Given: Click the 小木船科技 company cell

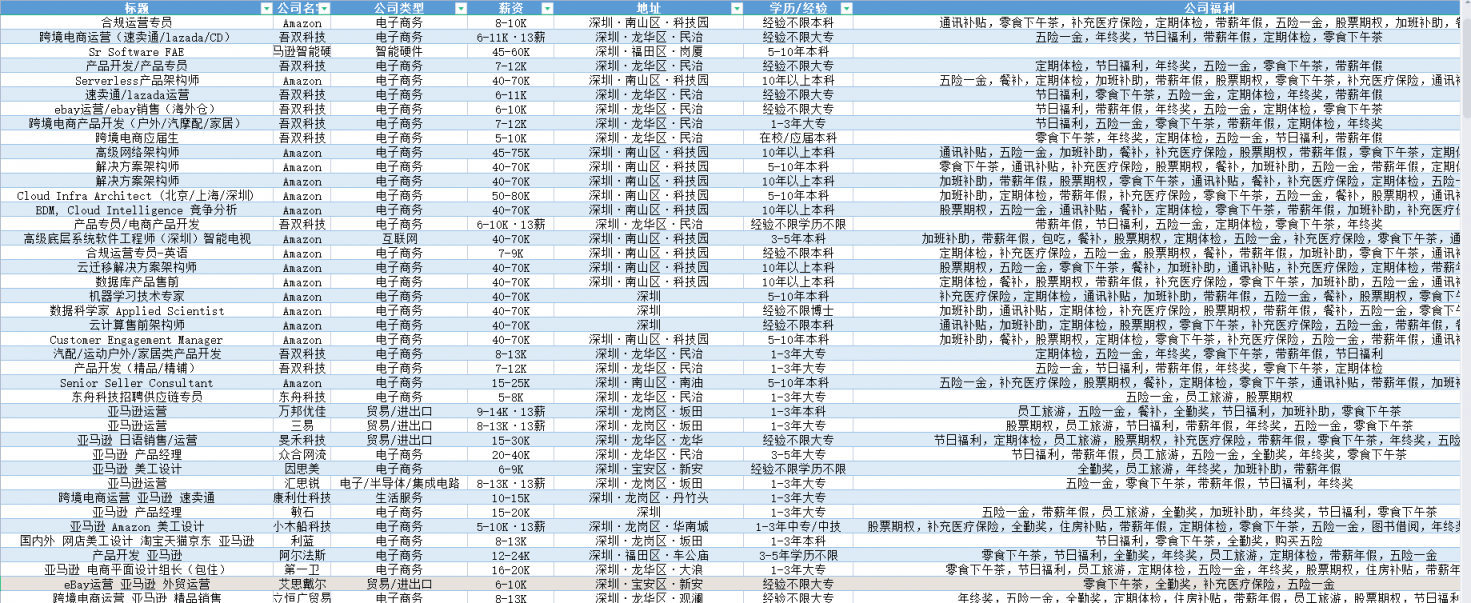Looking at the screenshot, I should point(302,527).
